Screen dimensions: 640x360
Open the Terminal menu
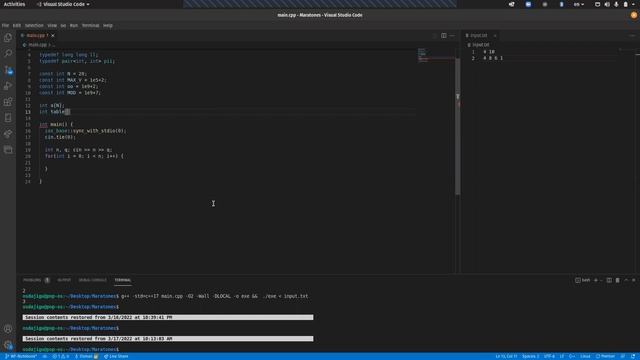tap(91, 25)
